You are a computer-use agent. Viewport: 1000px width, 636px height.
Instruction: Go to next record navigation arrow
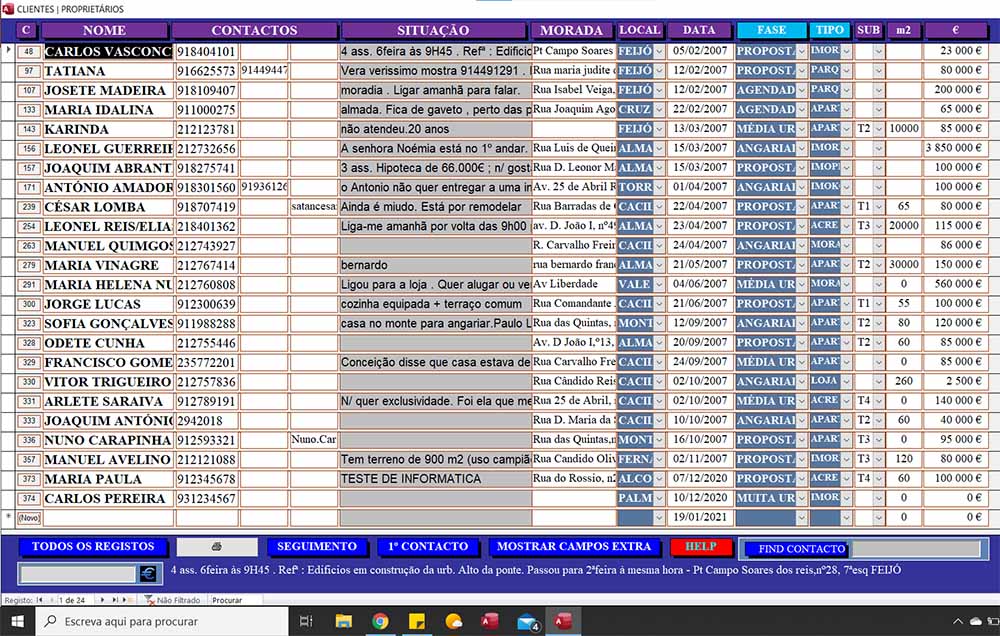(x=102, y=600)
